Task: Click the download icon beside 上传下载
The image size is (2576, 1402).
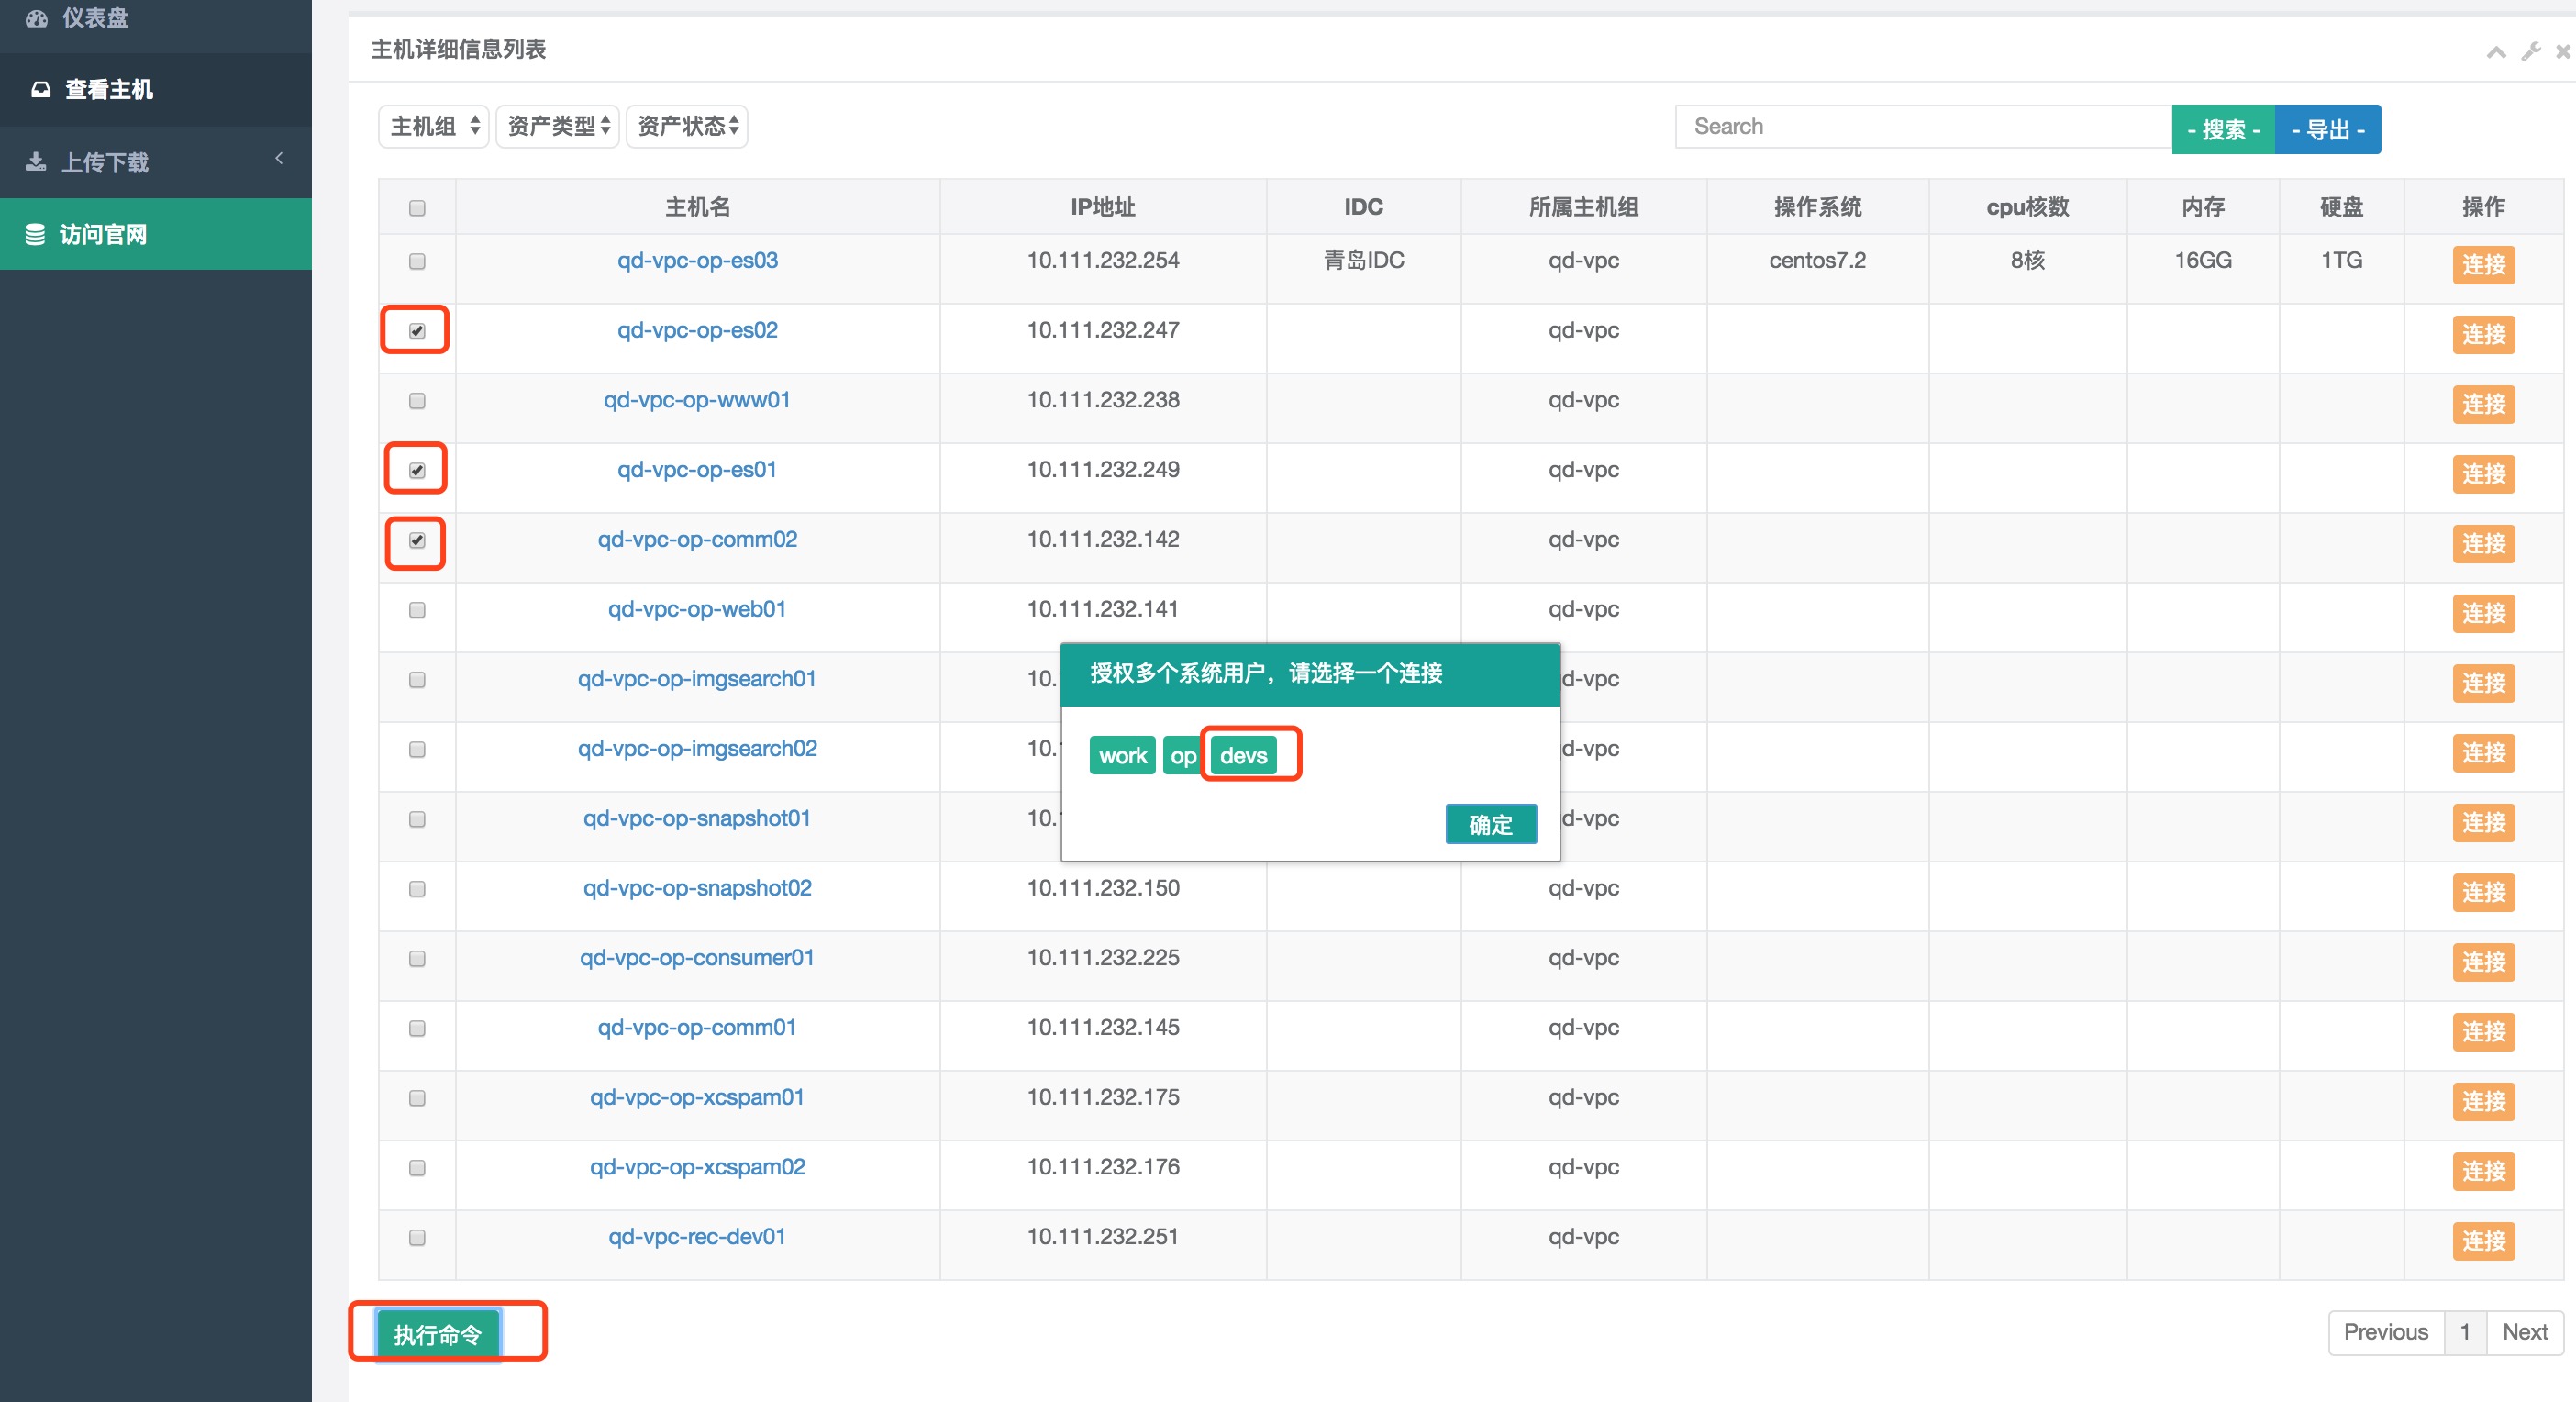Action: tap(36, 162)
